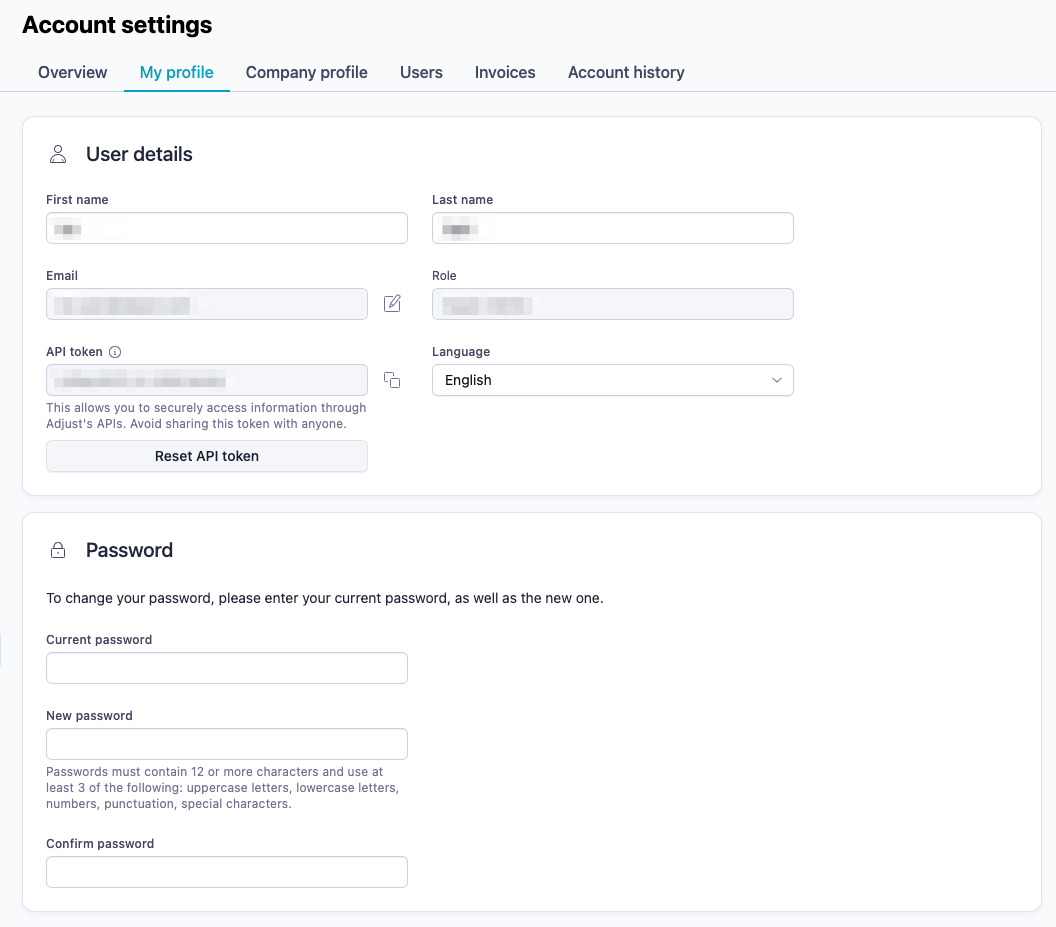The width and height of the screenshot is (1056, 927).
Task: Click the New password field
Action: tap(226, 743)
